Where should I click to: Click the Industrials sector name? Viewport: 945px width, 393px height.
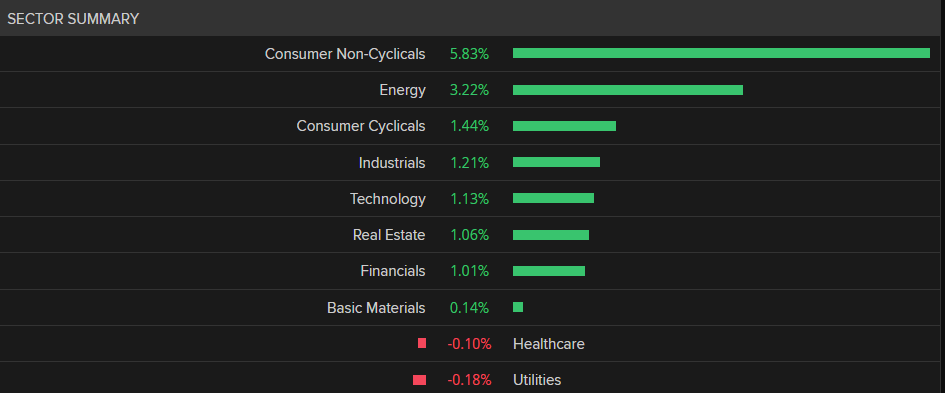pos(392,163)
